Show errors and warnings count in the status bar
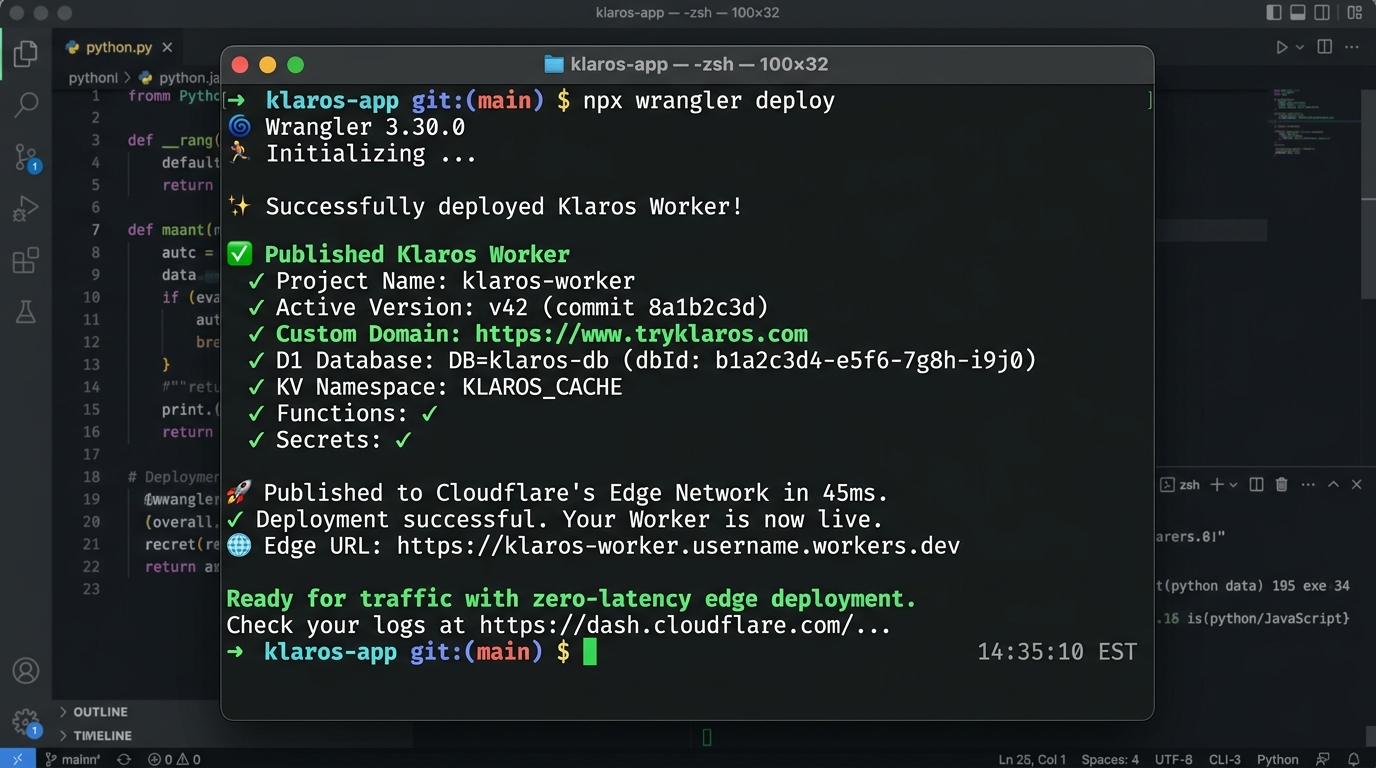The image size is (1376, 768). tap(174, 759)
